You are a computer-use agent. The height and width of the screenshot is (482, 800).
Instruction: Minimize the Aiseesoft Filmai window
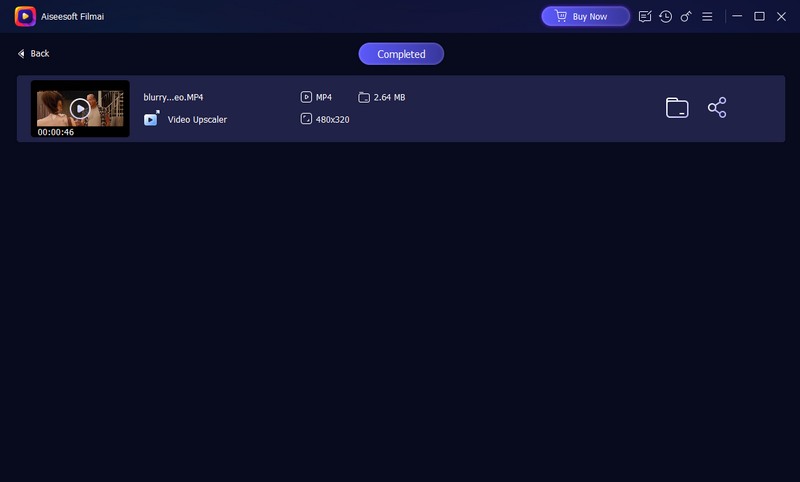click(738, 16)
